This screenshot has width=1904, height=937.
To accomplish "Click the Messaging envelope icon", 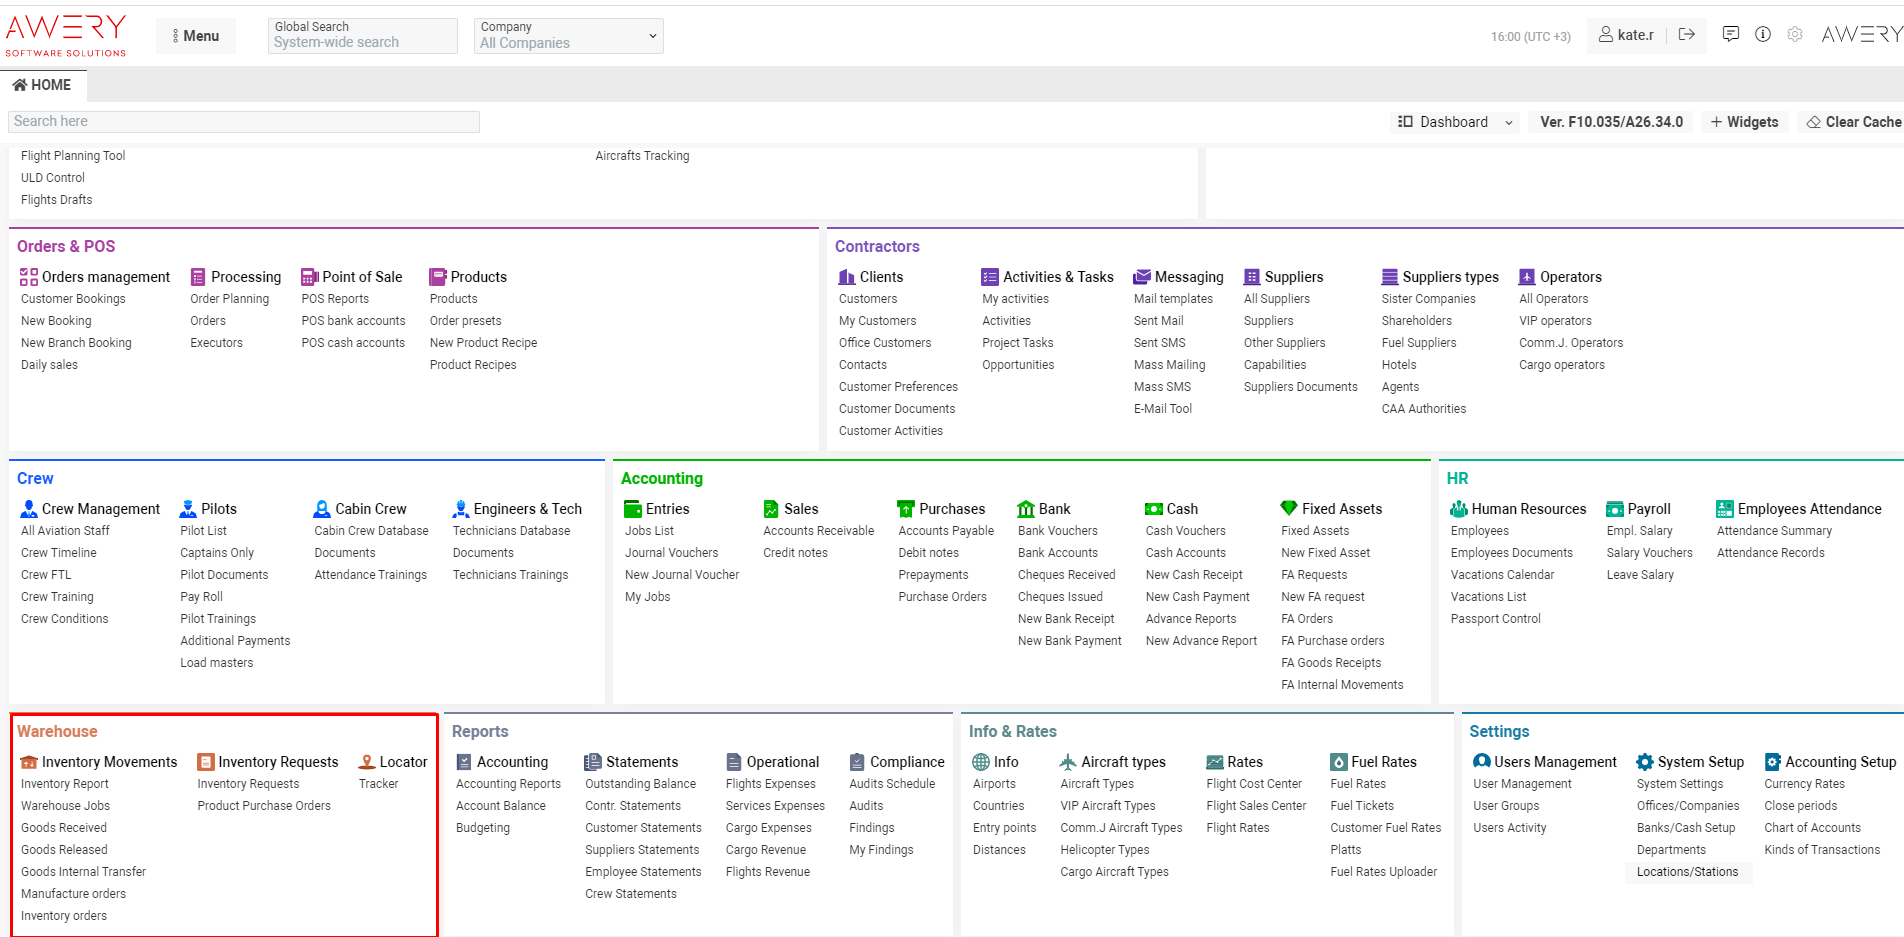I will (1142, 277).
